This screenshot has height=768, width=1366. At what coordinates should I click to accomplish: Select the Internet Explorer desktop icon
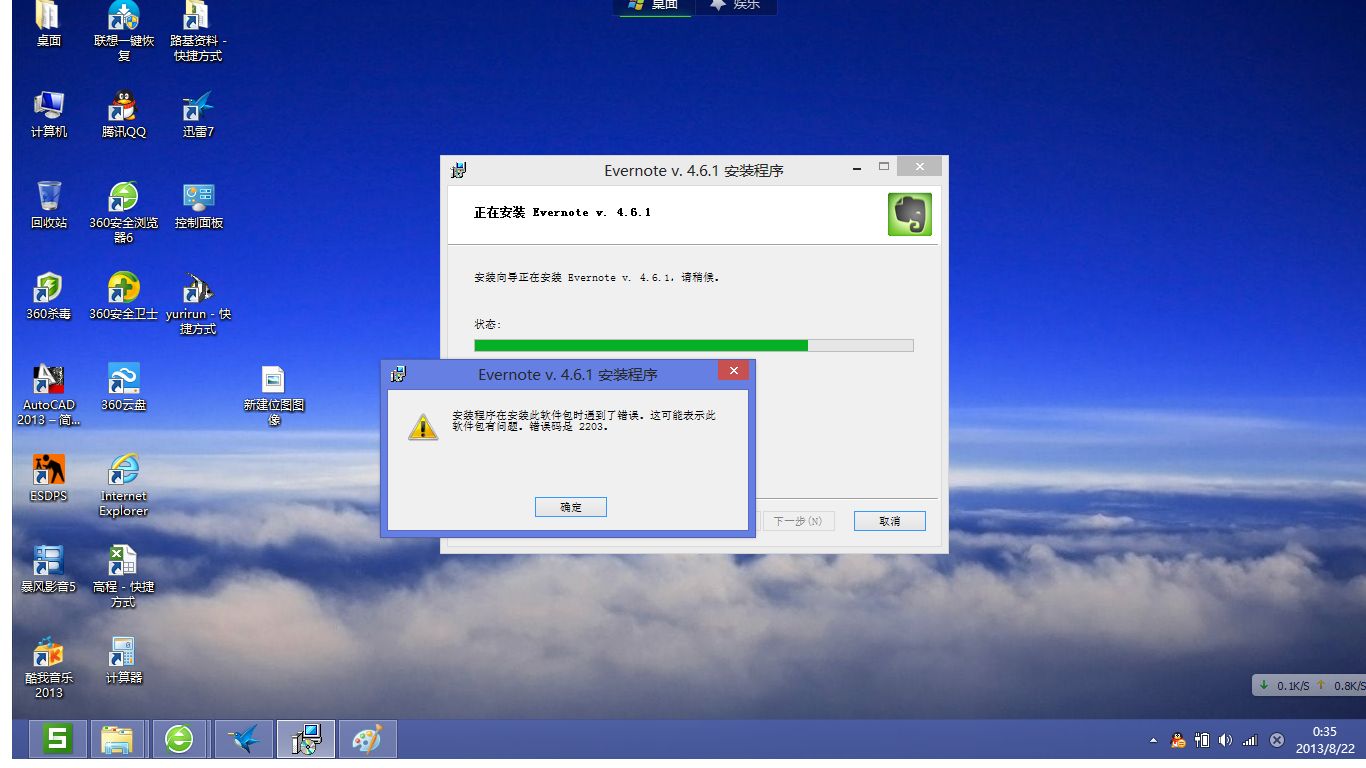tap(124, 485)
